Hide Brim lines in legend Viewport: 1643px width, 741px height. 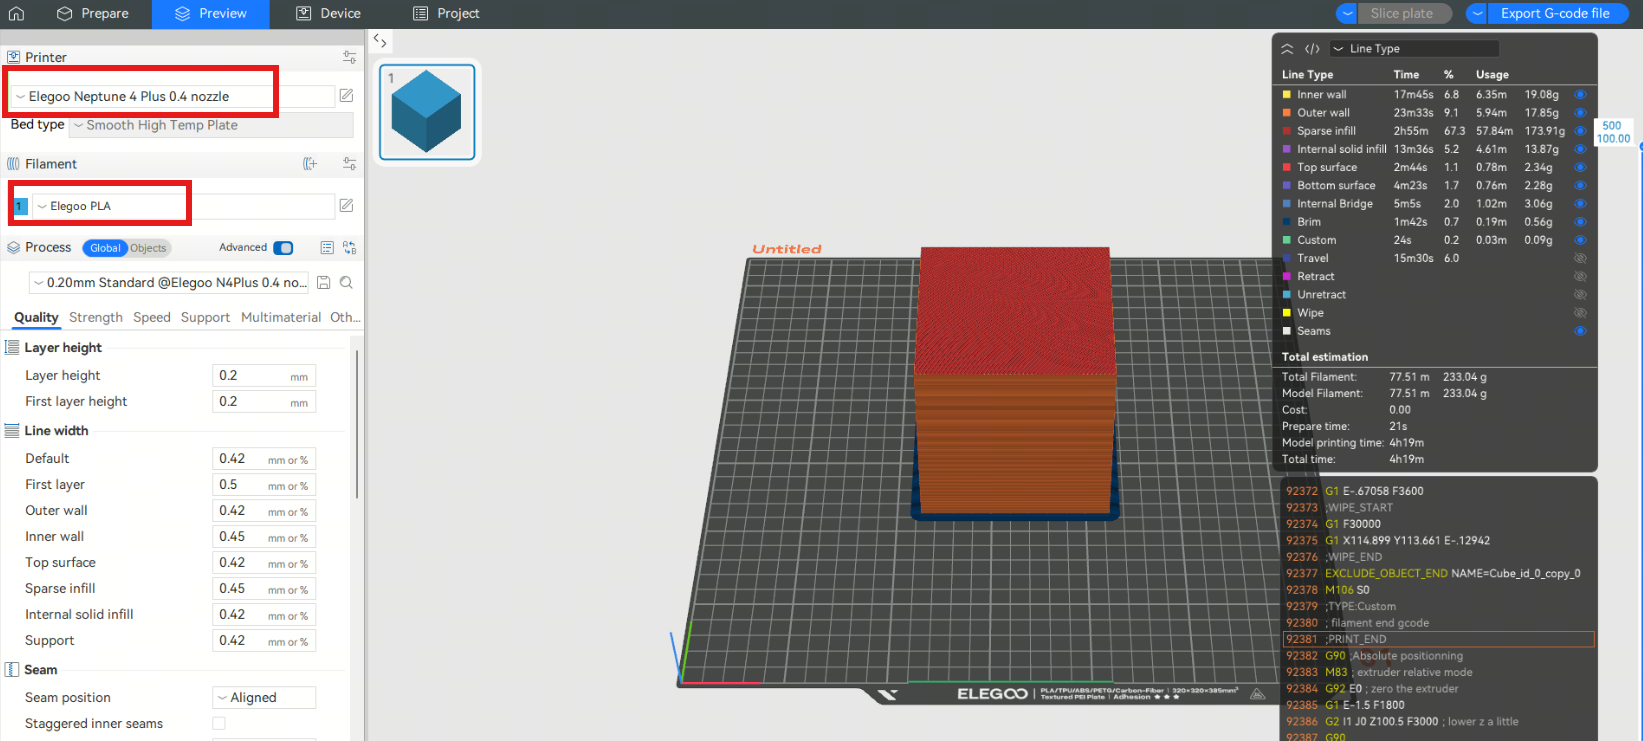pyautogui.click(x=1580, y=222)
